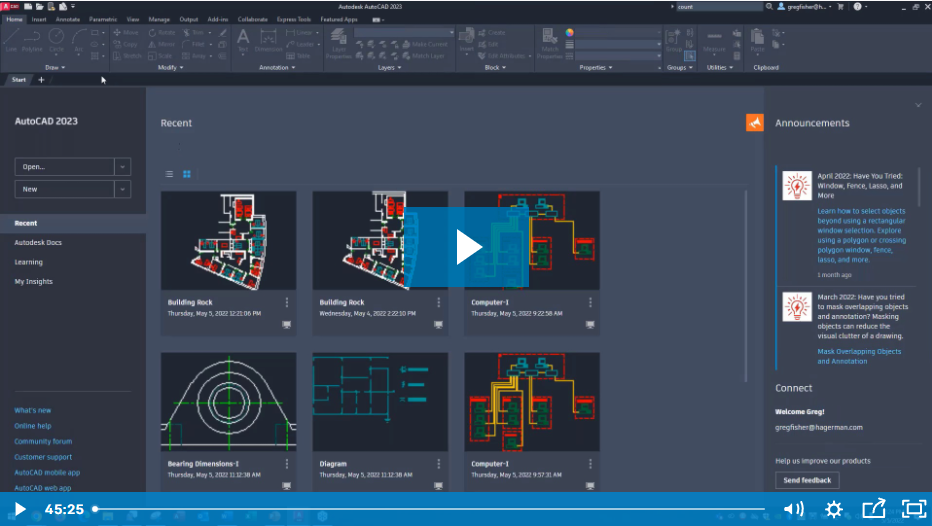The image size is (932, 526).
Task: Click the Table tool in Annotation
Action: click(298, 56)
